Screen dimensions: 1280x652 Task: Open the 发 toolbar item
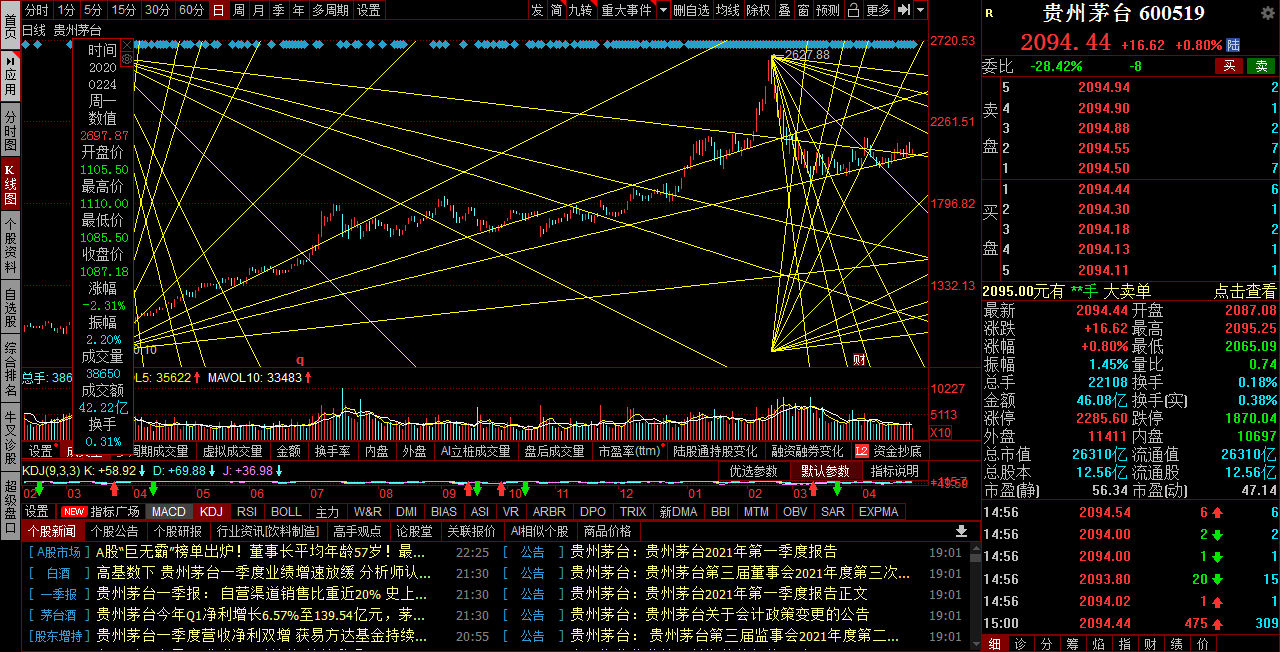(537, 10)
